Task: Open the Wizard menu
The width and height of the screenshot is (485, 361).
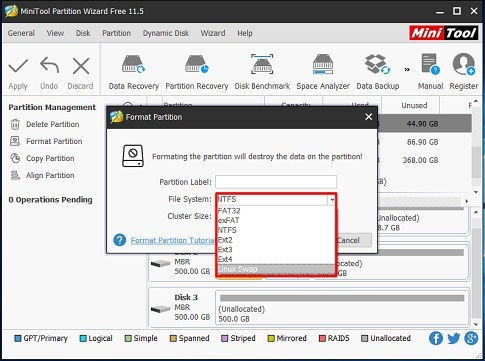Action: [x=213, y=33]
